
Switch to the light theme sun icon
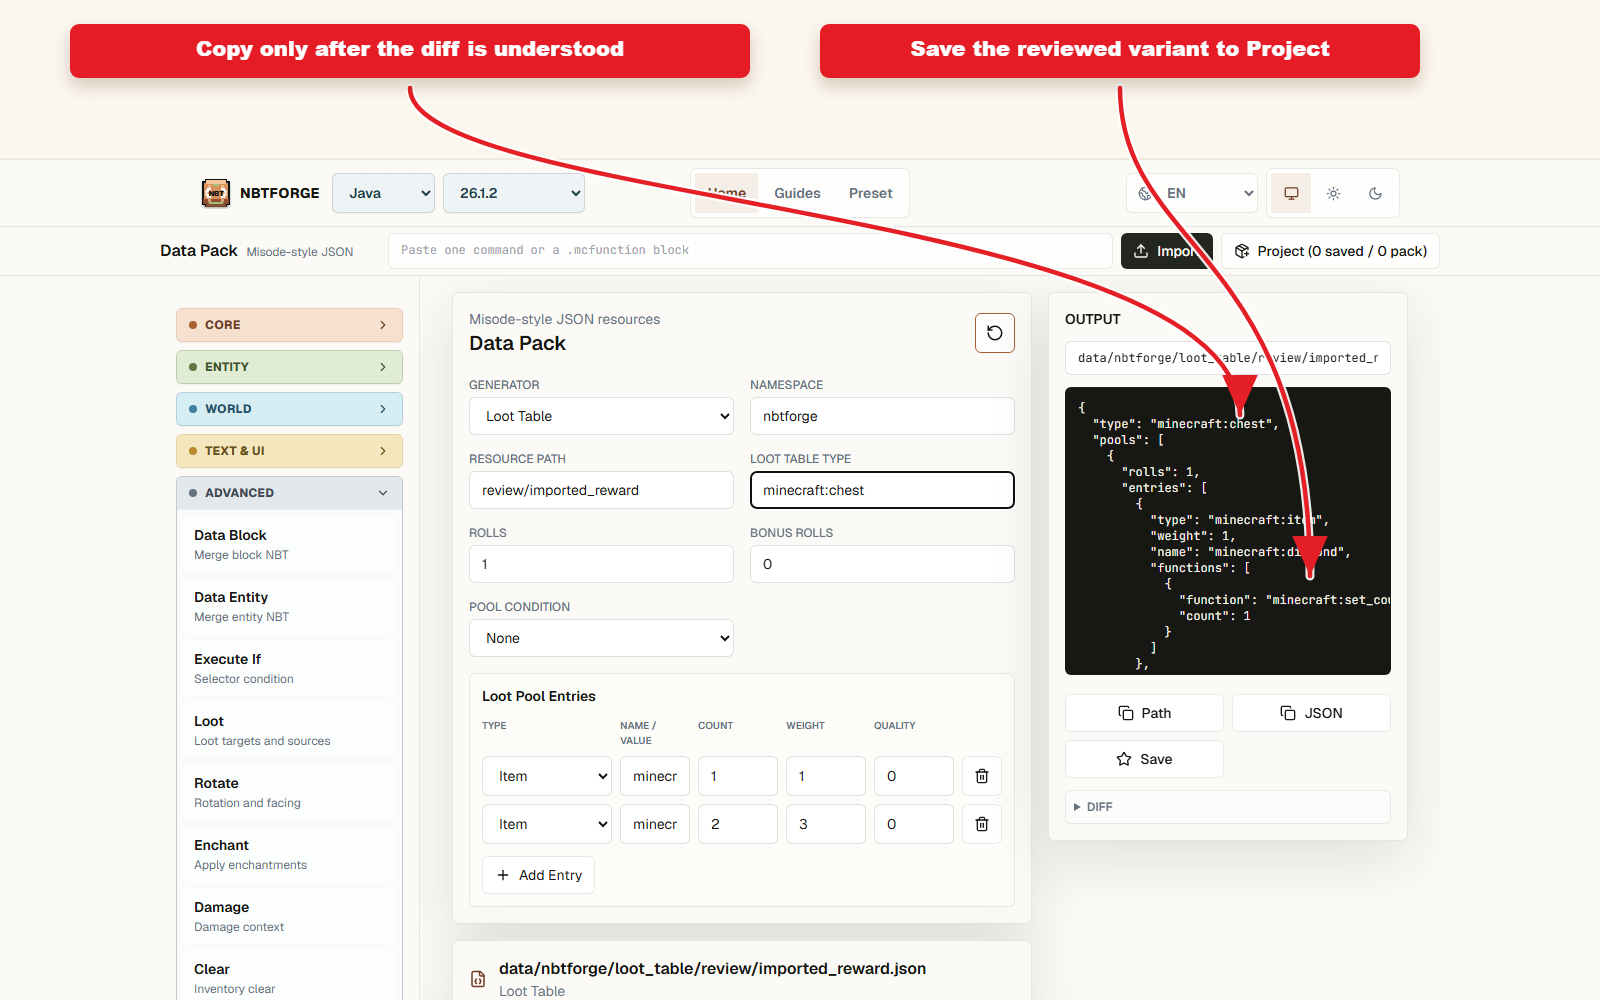pyautogui.click(x=1333, y=193)
